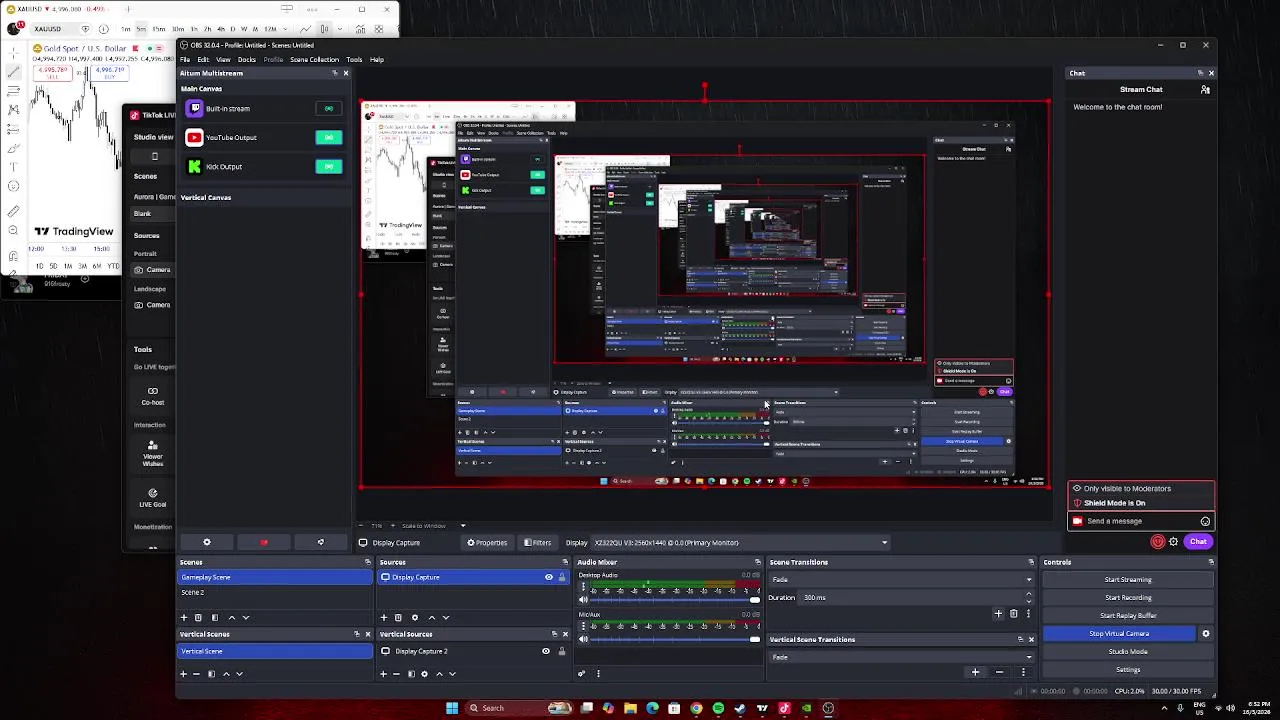Toggle Built-in stream output switch
This screenshot has height=720, width=1280.
pyautogui.click(x=328, y=108)
